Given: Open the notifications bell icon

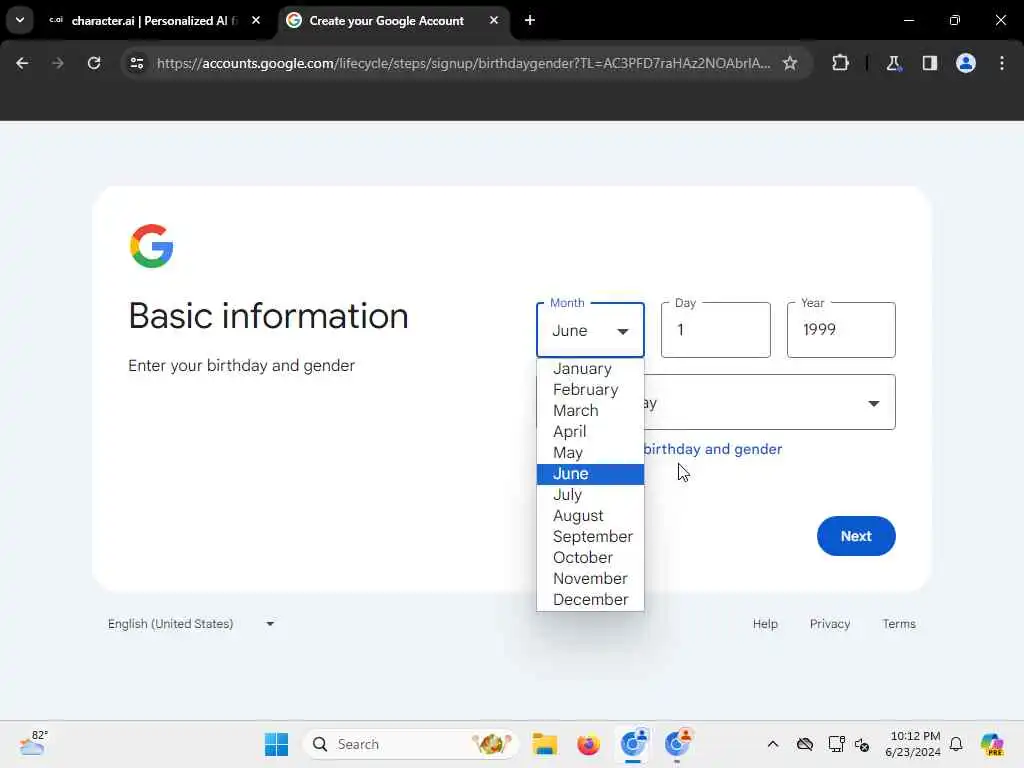Looking at the screenshot, I should pyautogui.click(x=956, y=744).
